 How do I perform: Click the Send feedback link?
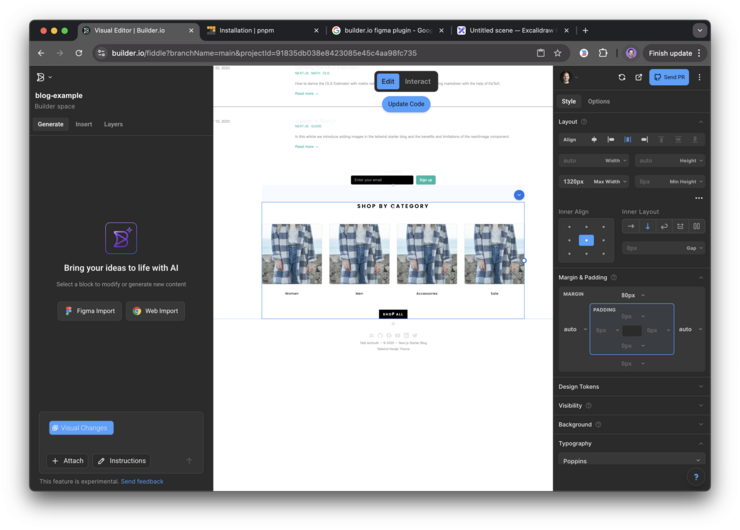click(x=142, y=481)
